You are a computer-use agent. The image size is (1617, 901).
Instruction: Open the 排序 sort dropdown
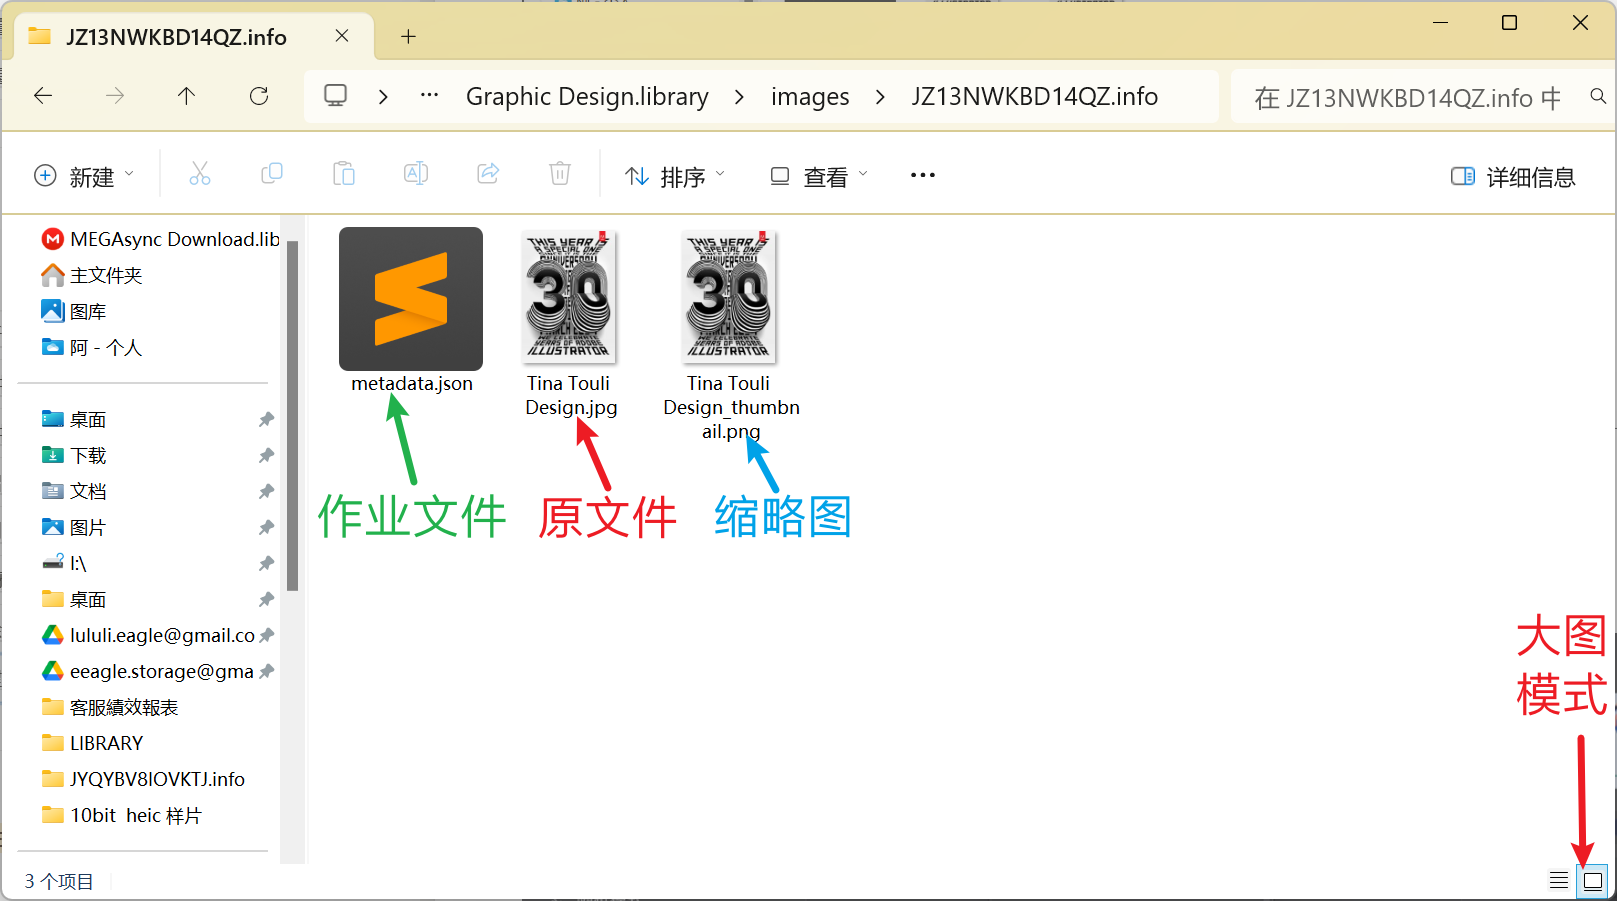click(x=675, y=177)
